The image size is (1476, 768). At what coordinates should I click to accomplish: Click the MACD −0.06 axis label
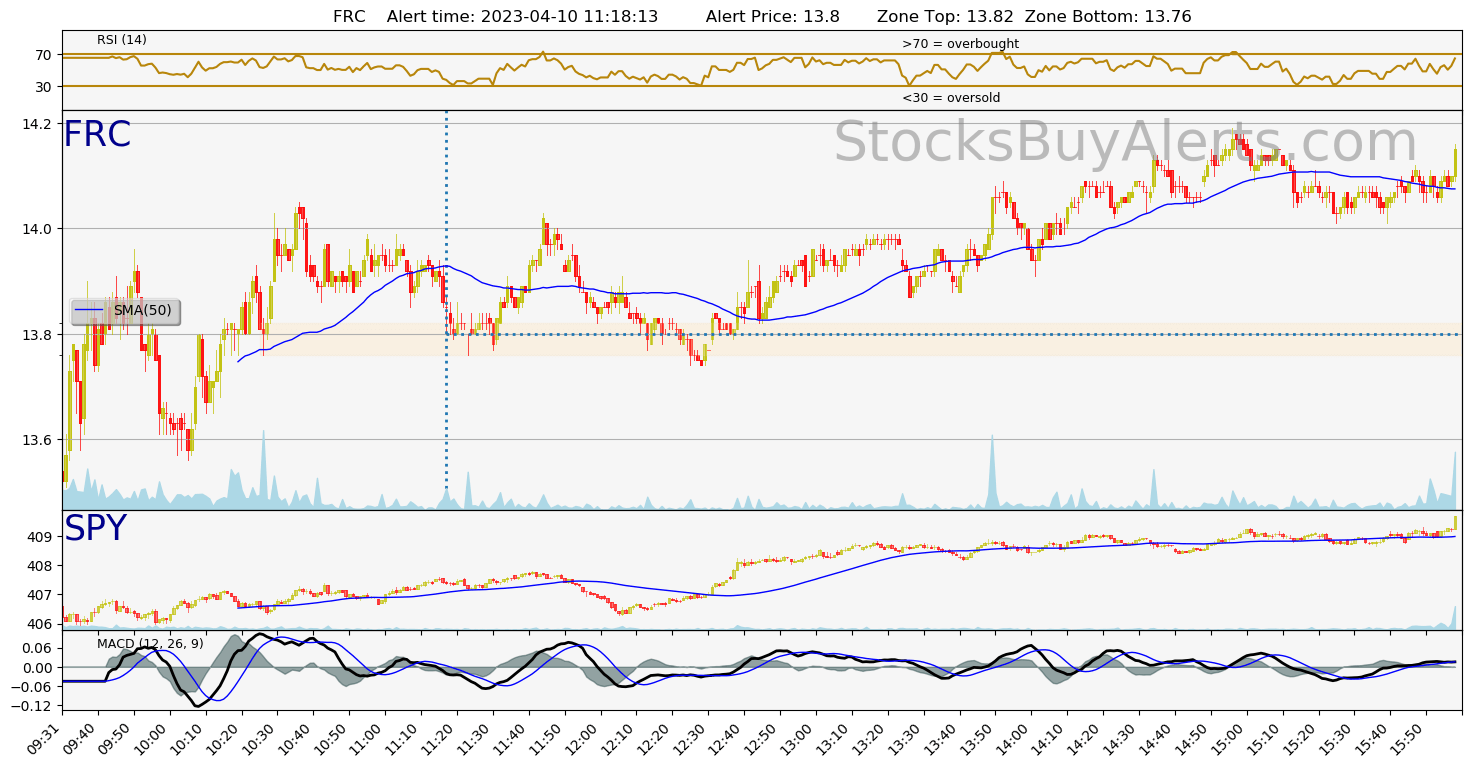click(x=32, y=686)
